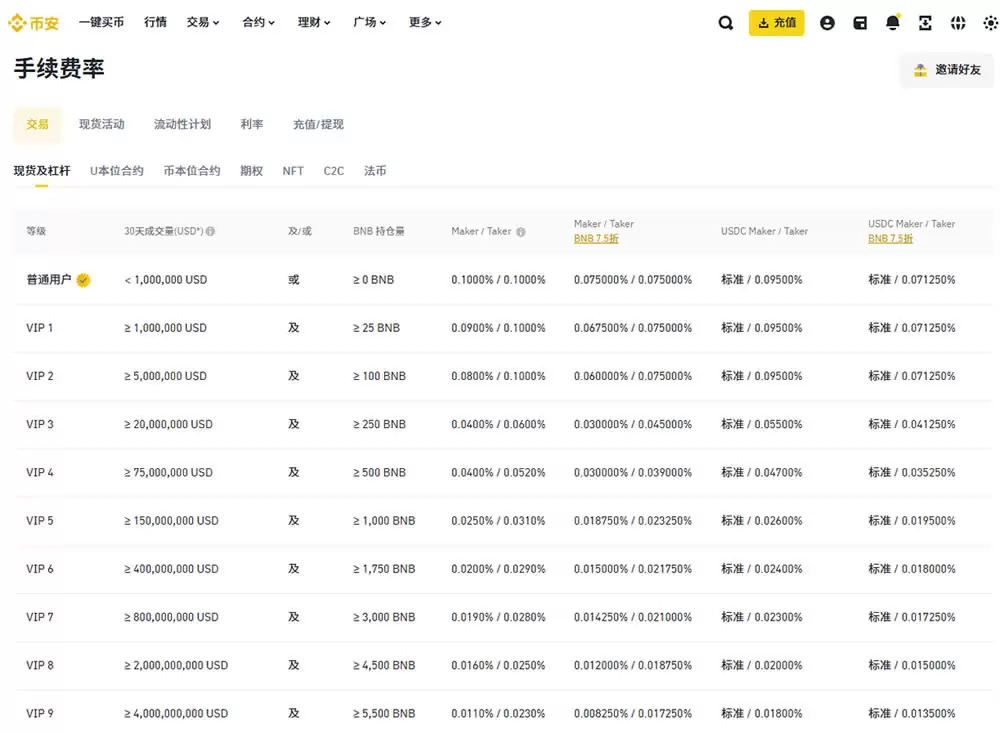Select the NFT tab

pyautogui.click(x=293, y=171)
